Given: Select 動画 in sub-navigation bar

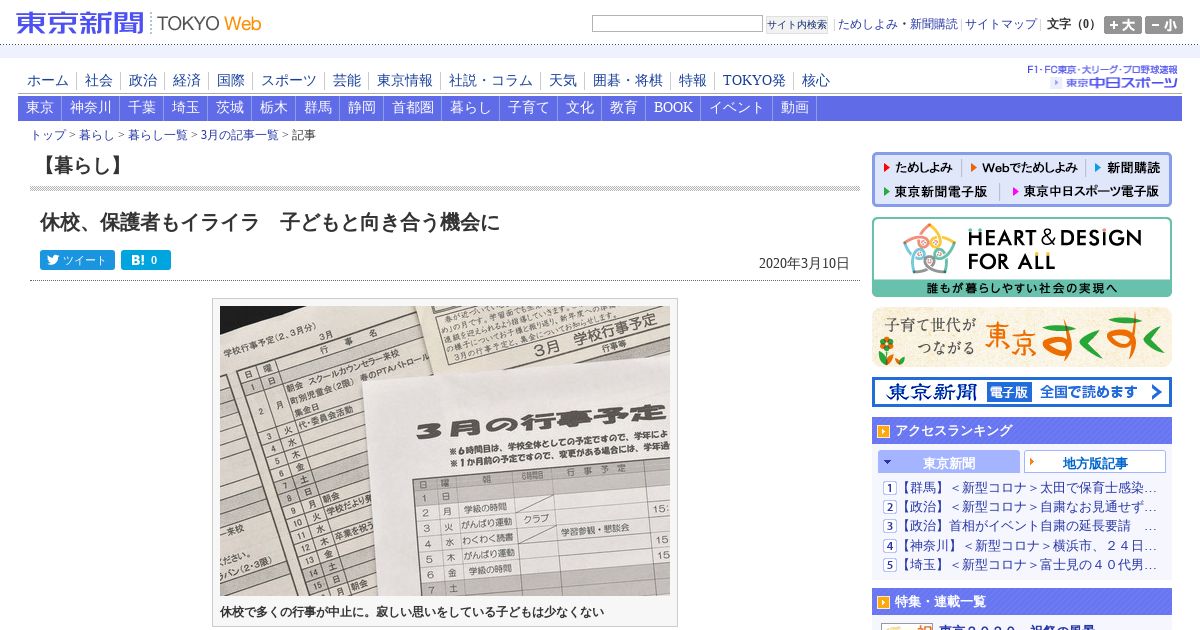Looking at the screenshot, I should coord(795,108).
